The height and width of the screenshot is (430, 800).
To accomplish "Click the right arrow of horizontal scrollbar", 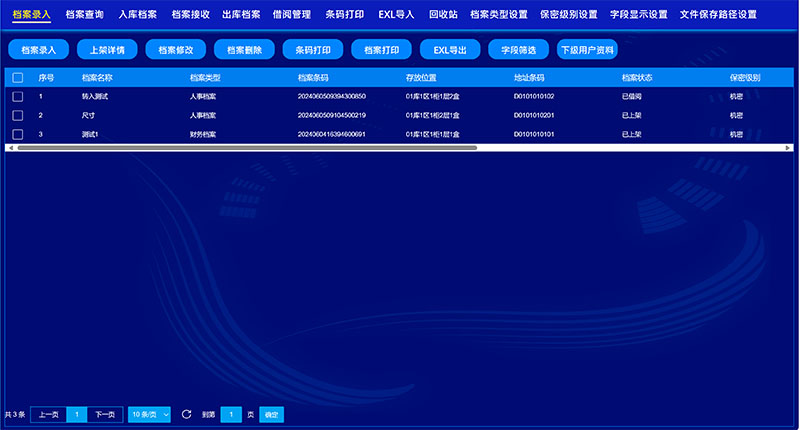I will (x=790, y=147).
